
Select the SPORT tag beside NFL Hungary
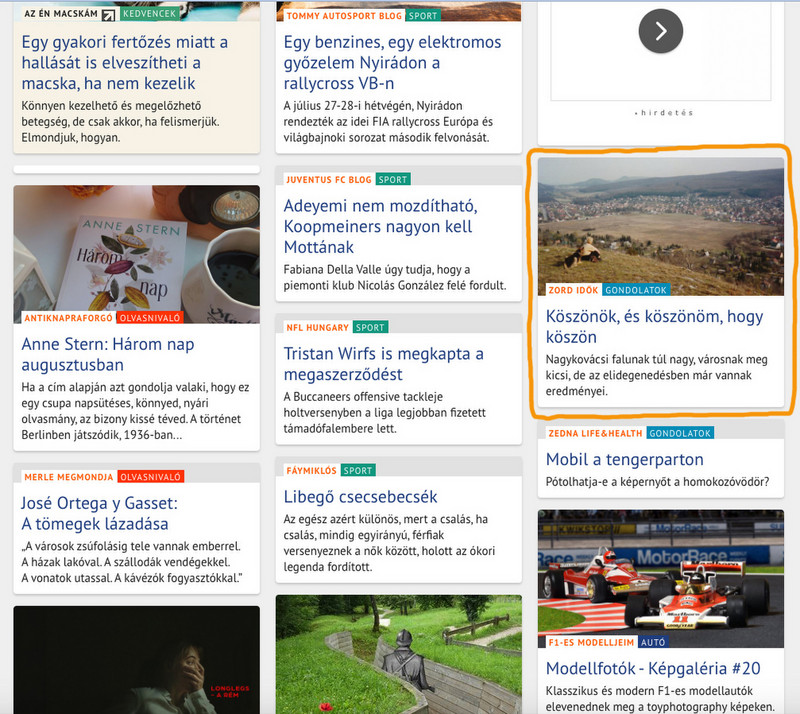[x=370, y=327]
